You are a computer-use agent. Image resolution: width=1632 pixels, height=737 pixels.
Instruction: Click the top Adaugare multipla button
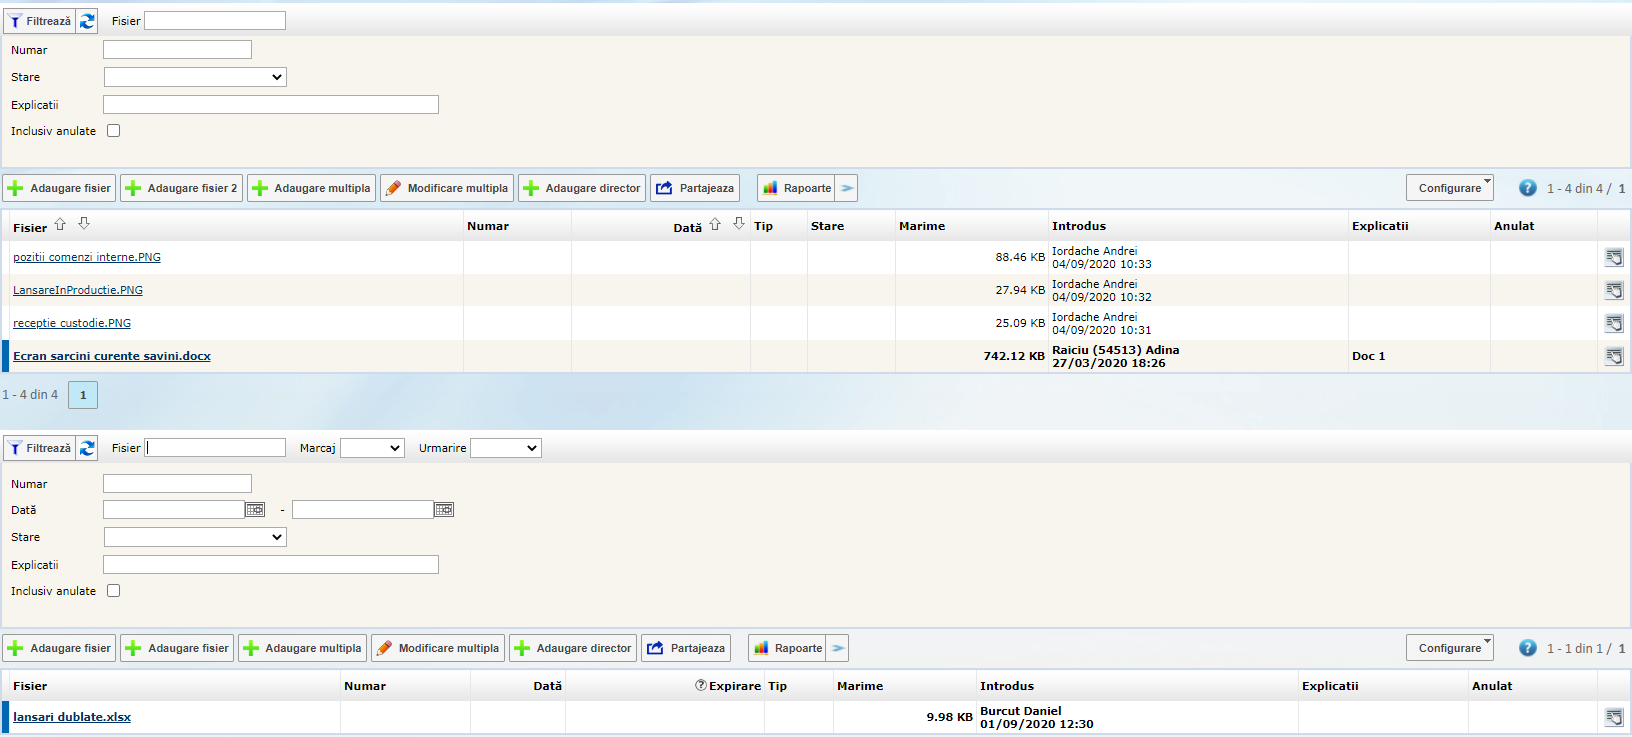tap(311, 188)
